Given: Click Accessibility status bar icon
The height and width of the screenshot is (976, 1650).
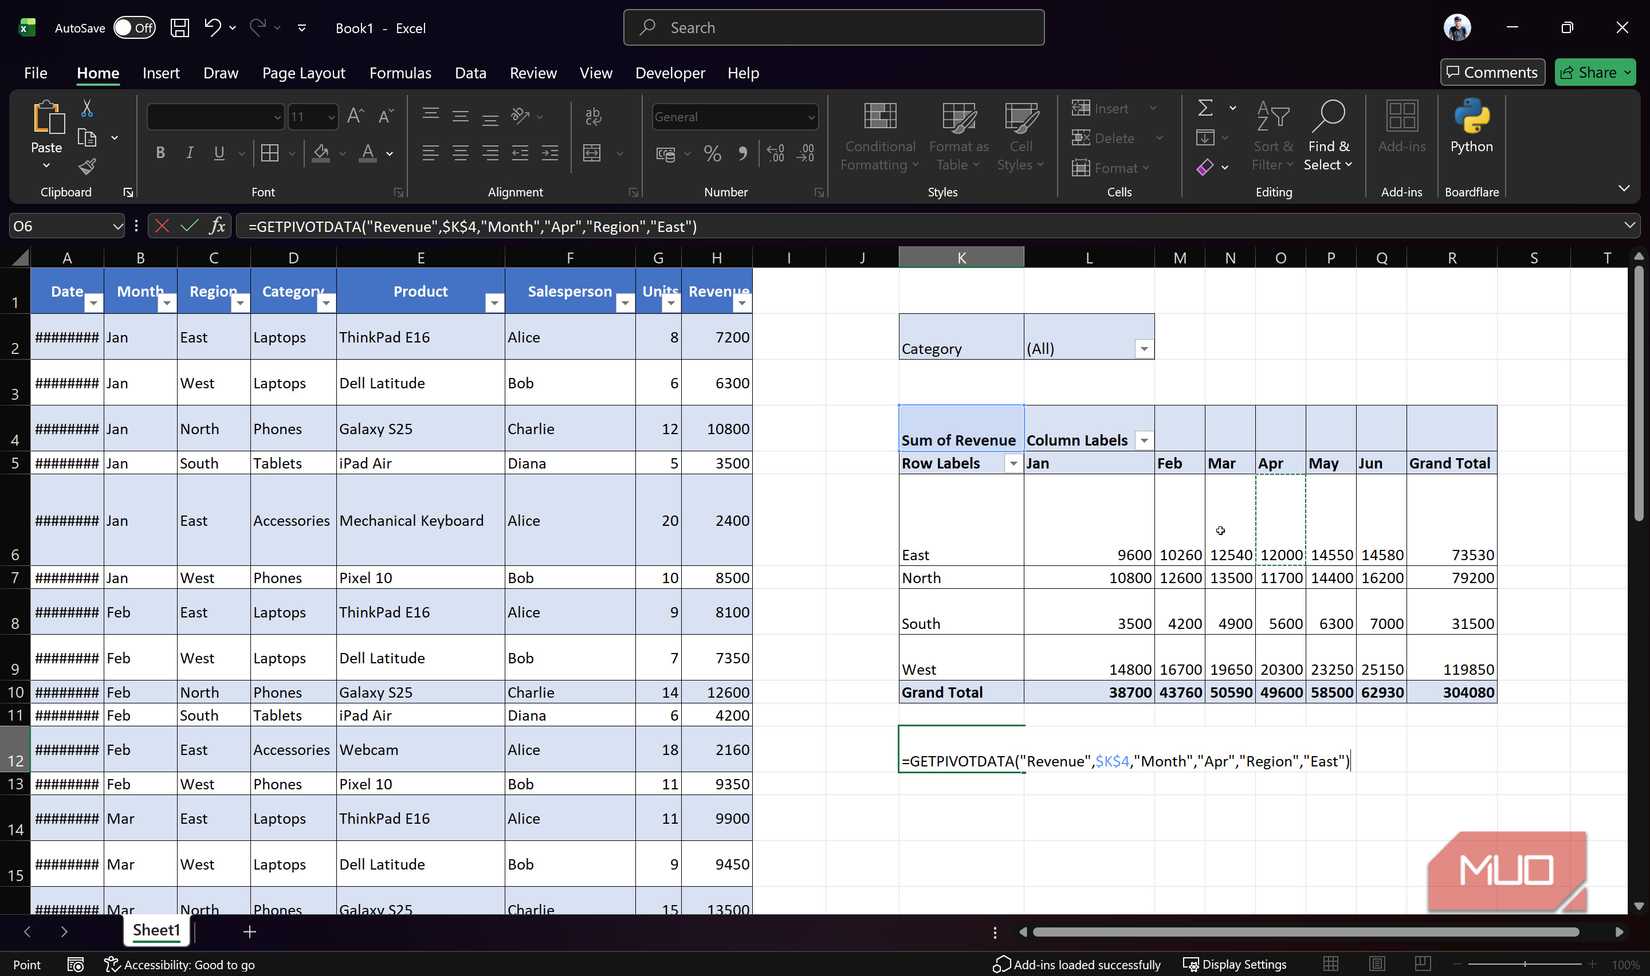Looking at the screenshot, I should tap(113, 965).
